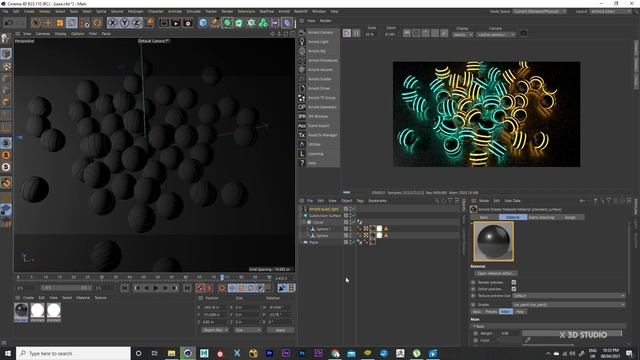Toggle Subdivision Surface enable checkmark
The width and height of the screenshot is (640, 360).
point(354,216)
